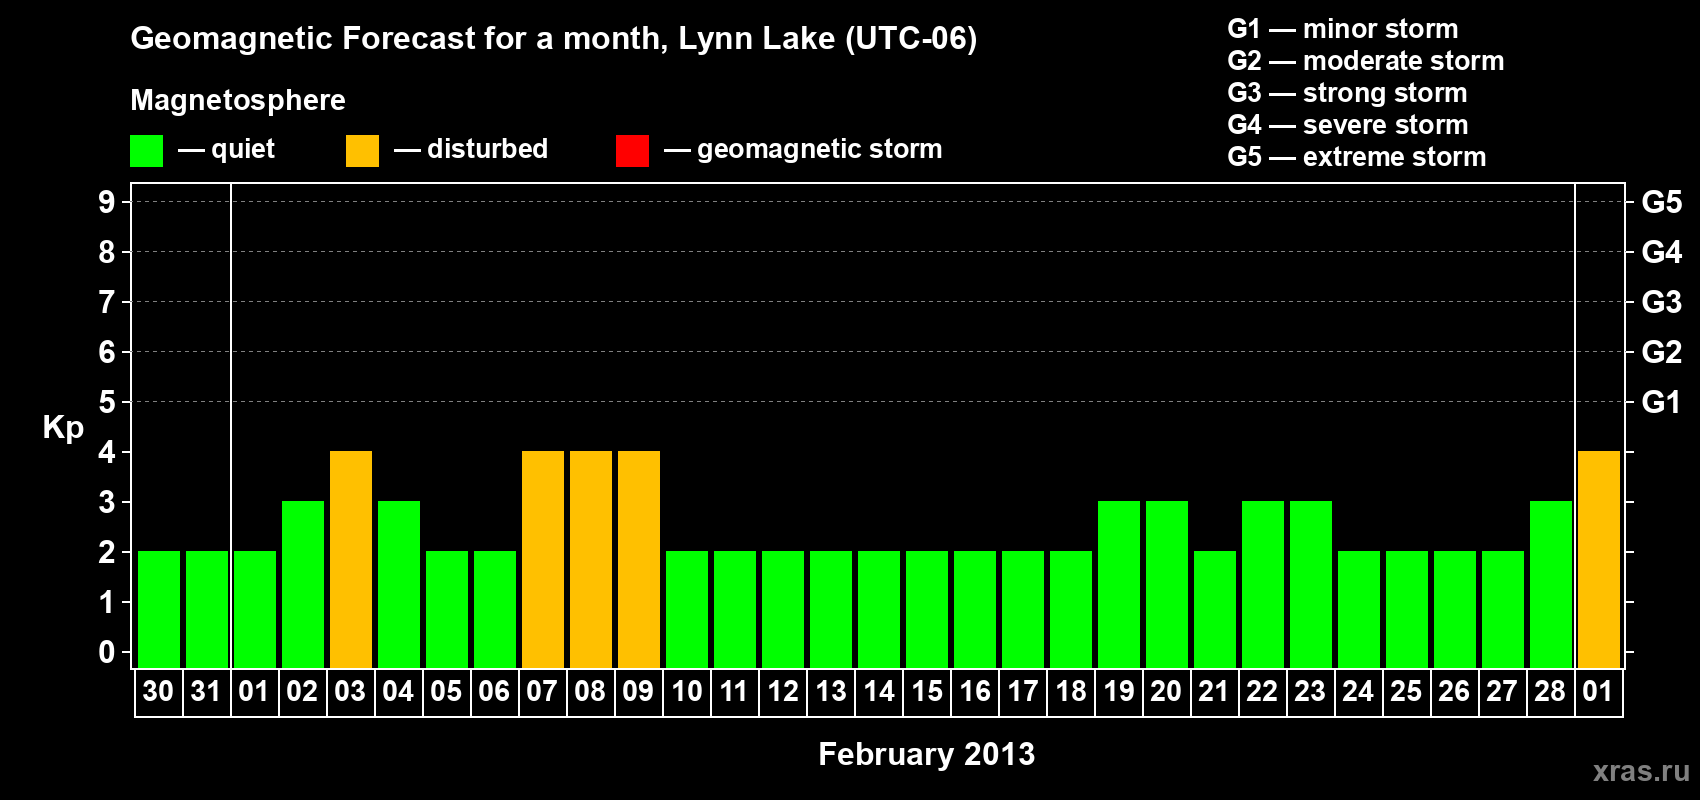Select the green bar for February 02

tap(303, 585)
